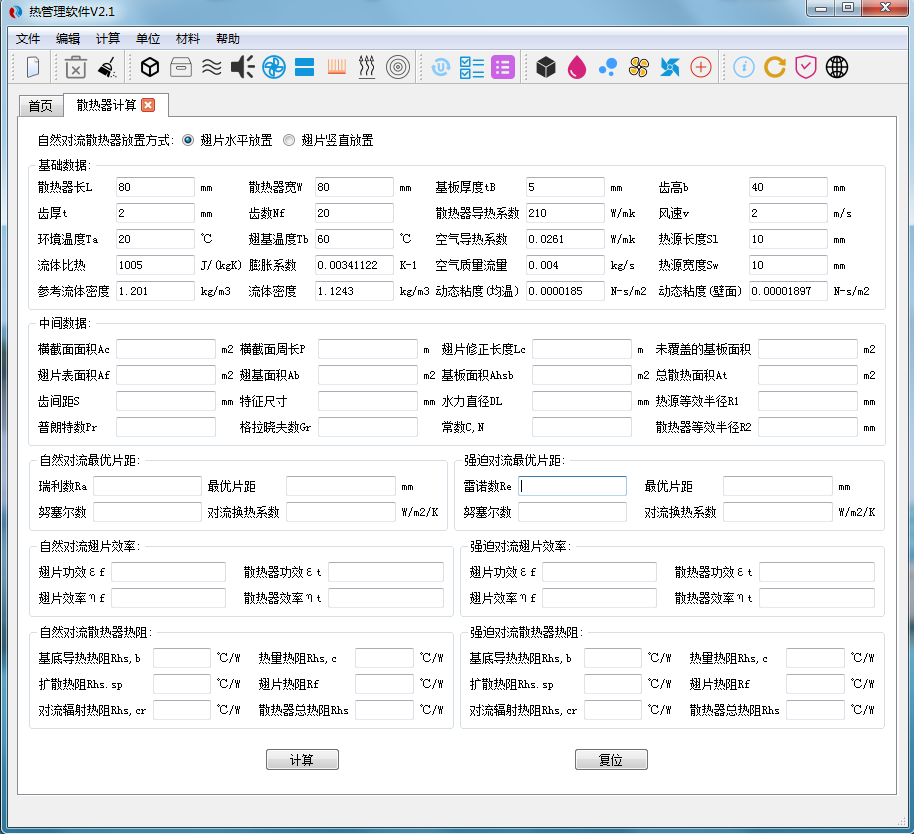Open the orange heatsink fins icon
This screenshot has width=914, height=834.
coord(336,67)
